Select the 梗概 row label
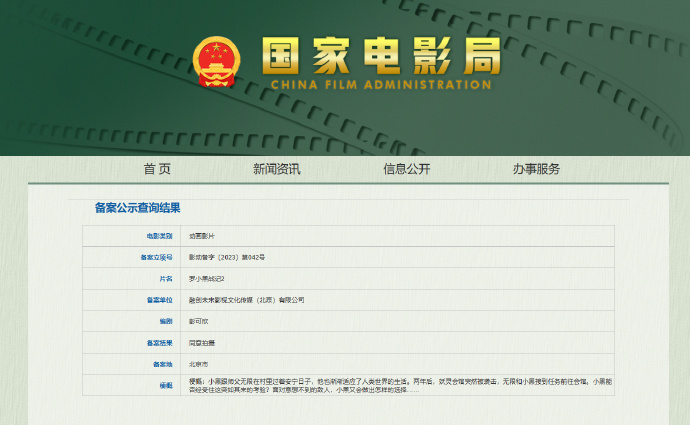The height and width of the screenshot is (425, 690). pyautogui.click(x=166, y=386)
